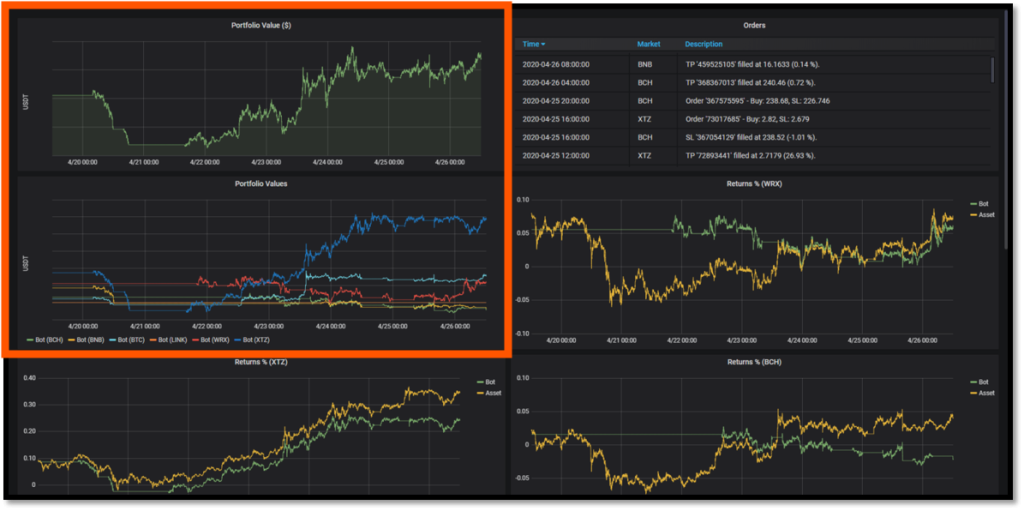
Task: Open Returns % (WRX) panel menu
Action: pos(754,184)
